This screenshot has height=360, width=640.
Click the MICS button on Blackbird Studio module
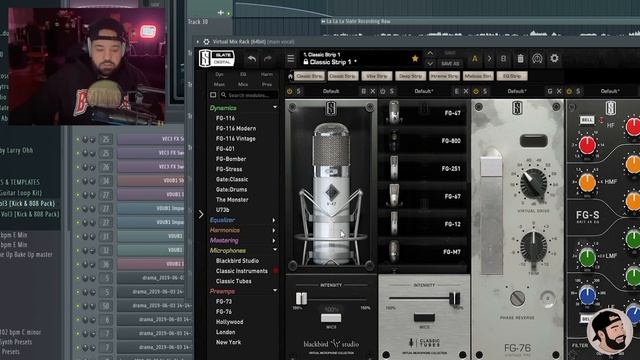[331, 318]
